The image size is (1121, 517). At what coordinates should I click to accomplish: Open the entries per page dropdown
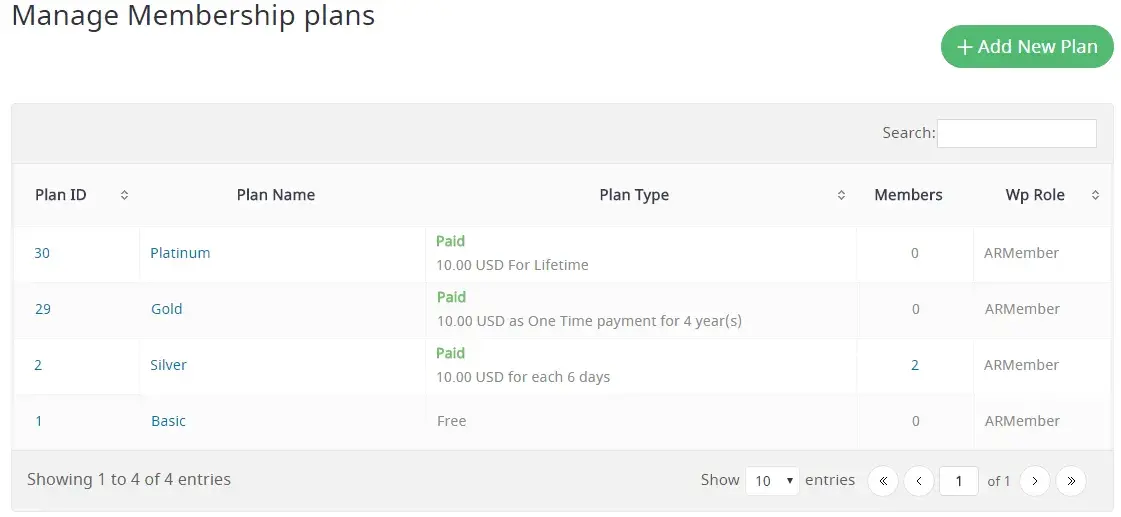pos(773,481)
